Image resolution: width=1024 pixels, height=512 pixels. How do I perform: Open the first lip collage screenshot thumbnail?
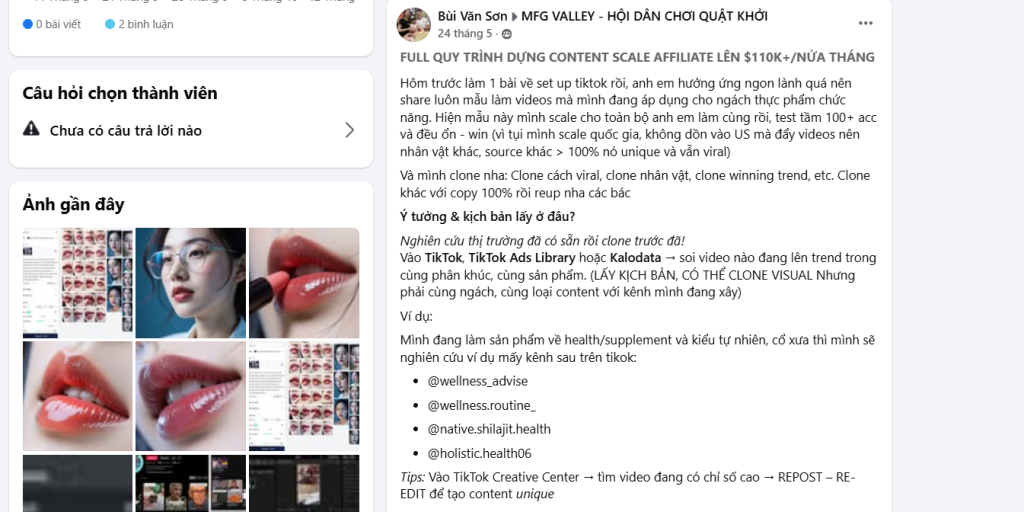pos(78,283)
